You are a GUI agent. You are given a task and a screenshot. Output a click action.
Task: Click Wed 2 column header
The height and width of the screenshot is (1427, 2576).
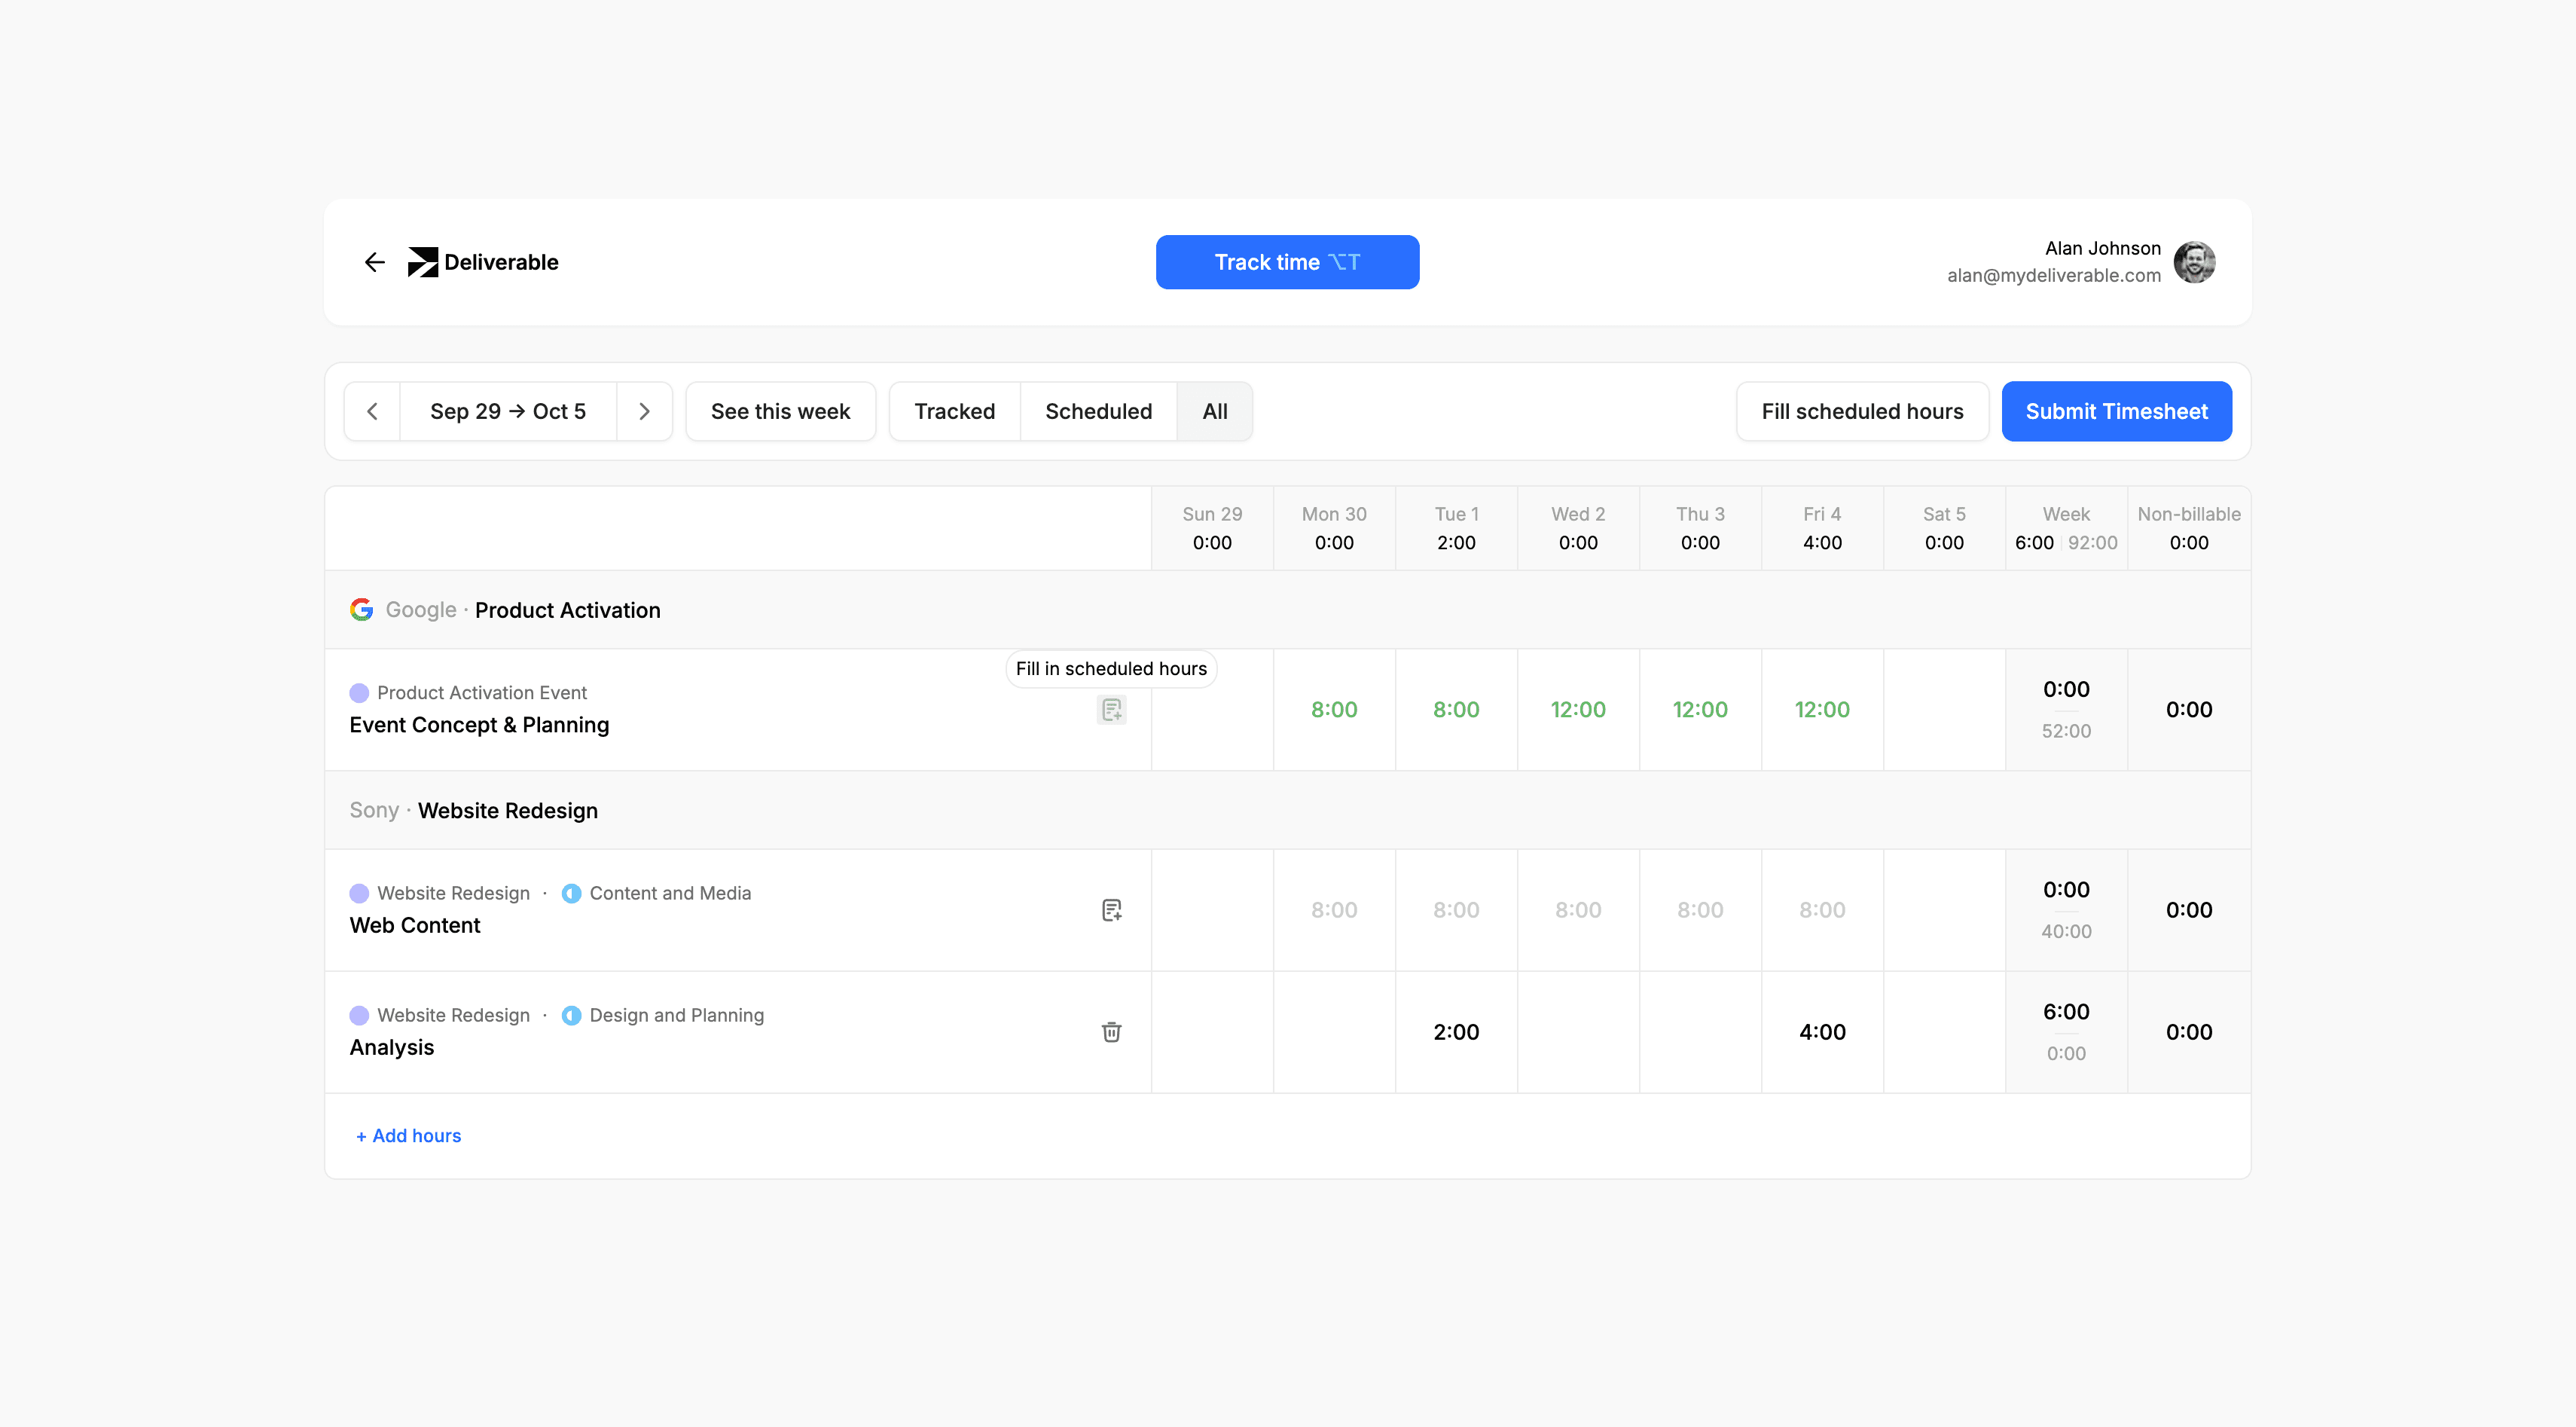[1578, 528]
